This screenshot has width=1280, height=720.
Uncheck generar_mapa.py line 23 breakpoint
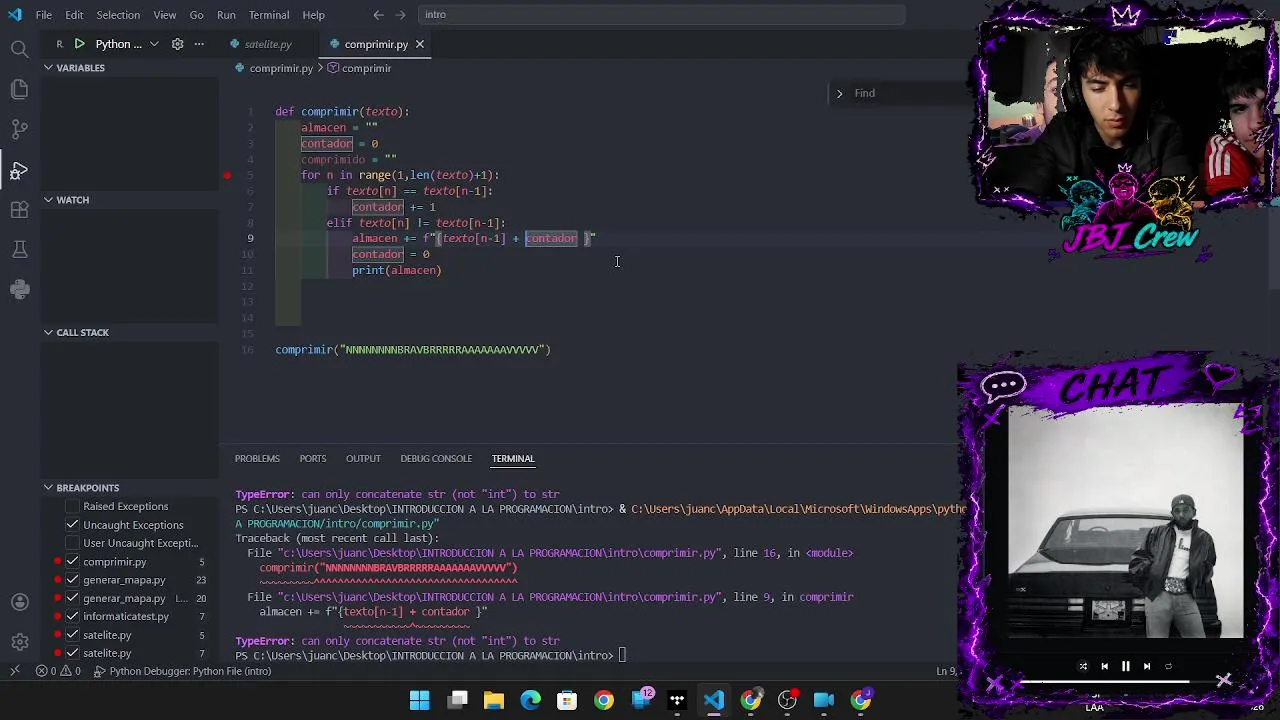72,580
